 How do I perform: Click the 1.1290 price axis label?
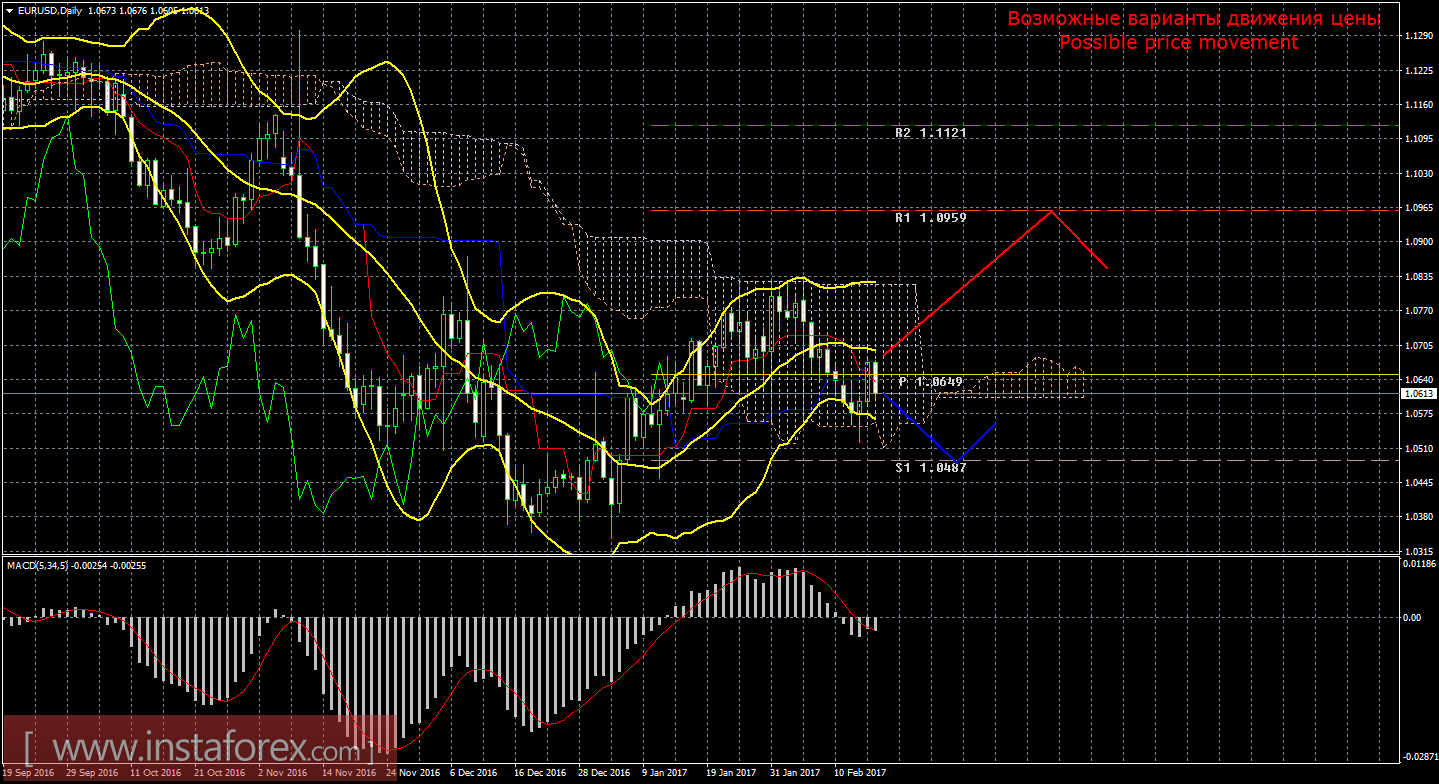coord(1418,36)
